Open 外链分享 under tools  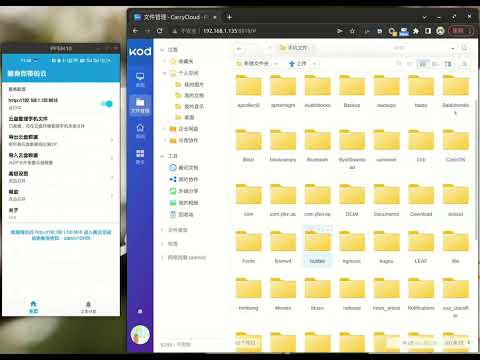pyautogui.click(x=184, y=191)
